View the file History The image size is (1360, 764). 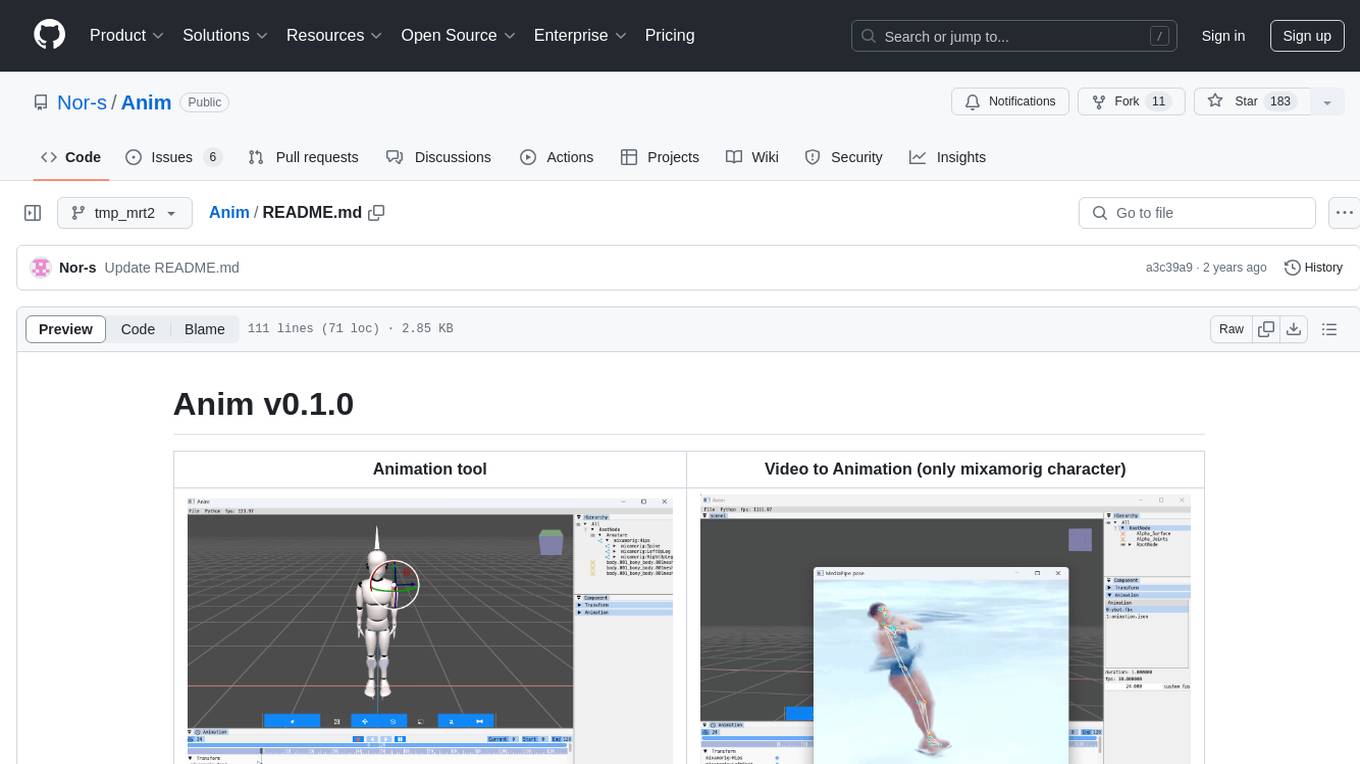[x=1313, y=267]
